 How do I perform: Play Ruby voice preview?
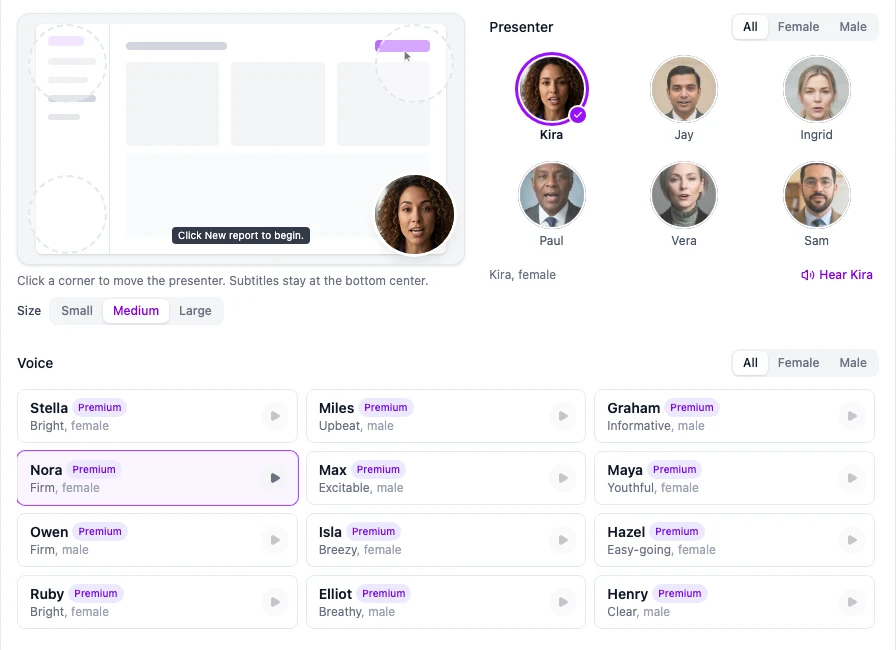click(275, 601)
